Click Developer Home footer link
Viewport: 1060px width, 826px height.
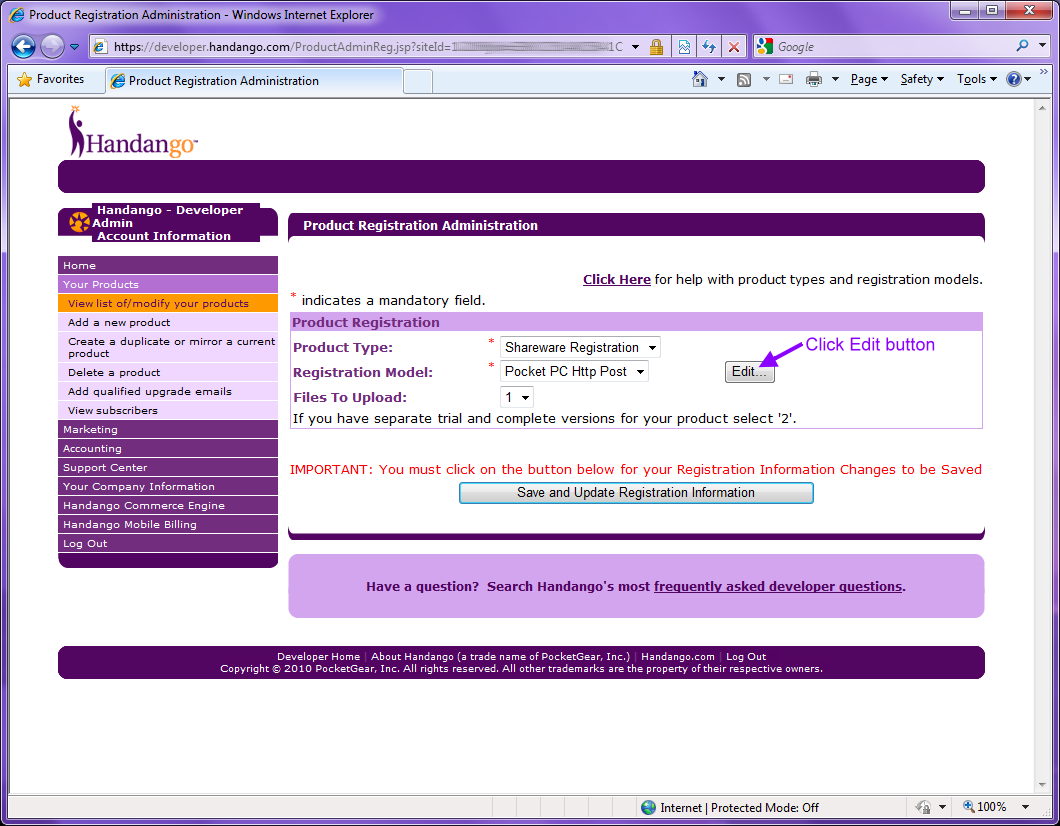[318, 656]
